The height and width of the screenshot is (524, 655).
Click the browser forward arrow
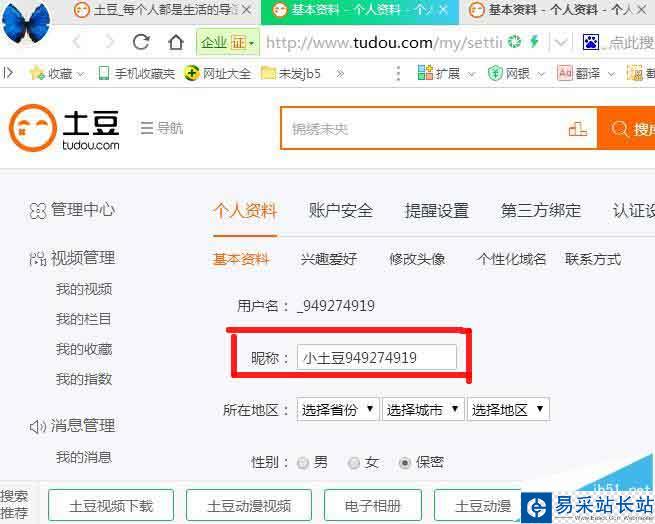[x=109, y=42]
